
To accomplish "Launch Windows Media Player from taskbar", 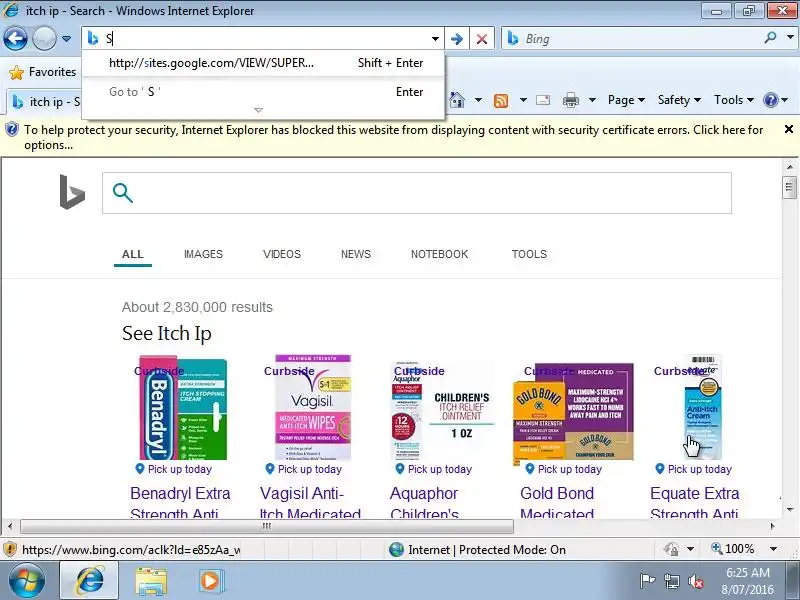I will pyautogui.click(x=210, y=581).
